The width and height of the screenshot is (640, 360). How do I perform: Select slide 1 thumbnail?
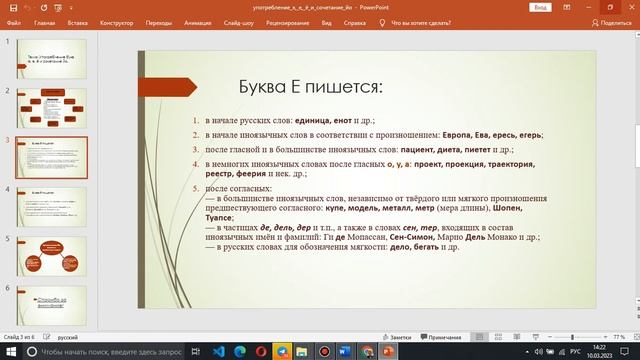click(51, 59)
